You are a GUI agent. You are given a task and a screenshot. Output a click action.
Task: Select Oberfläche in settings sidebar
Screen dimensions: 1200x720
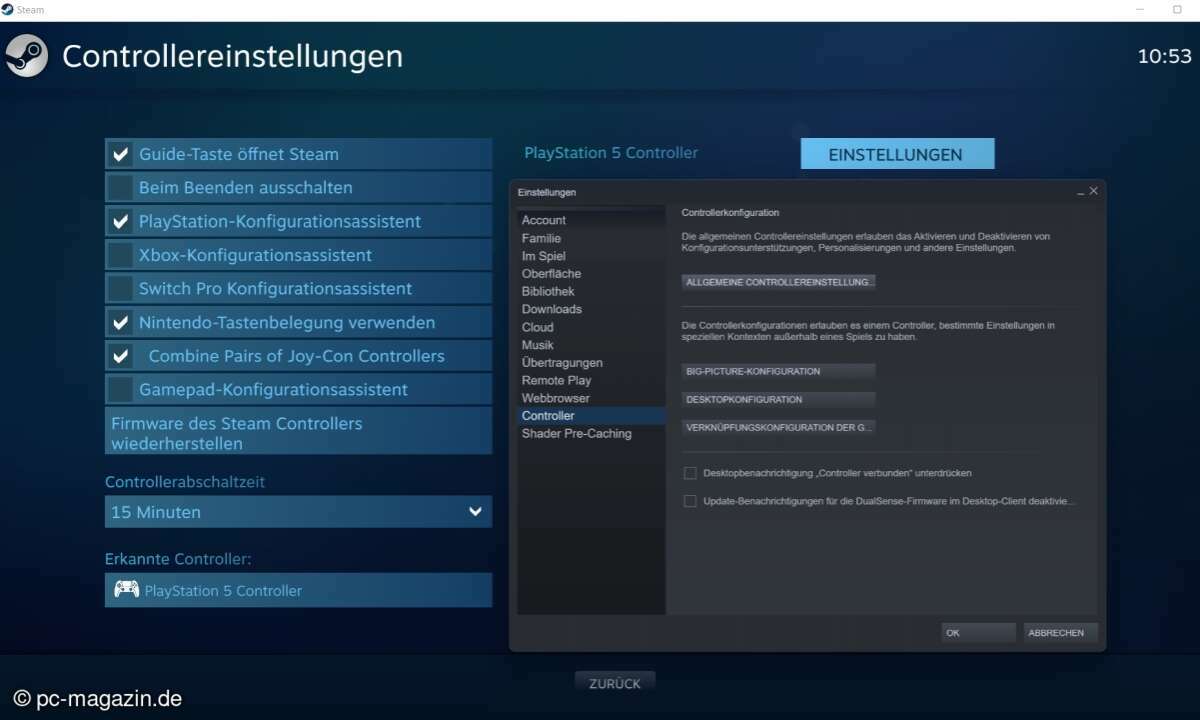click(591, 273)
